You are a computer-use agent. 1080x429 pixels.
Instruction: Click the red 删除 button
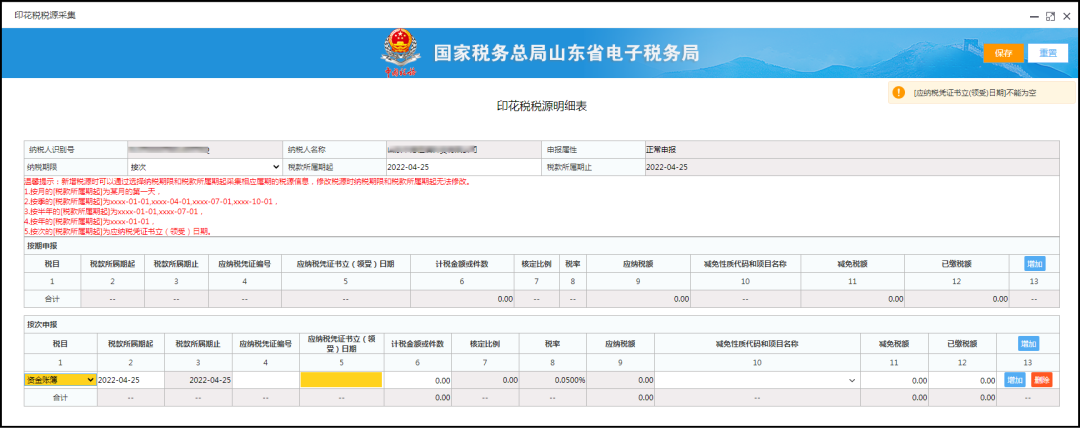(1041, 379)
